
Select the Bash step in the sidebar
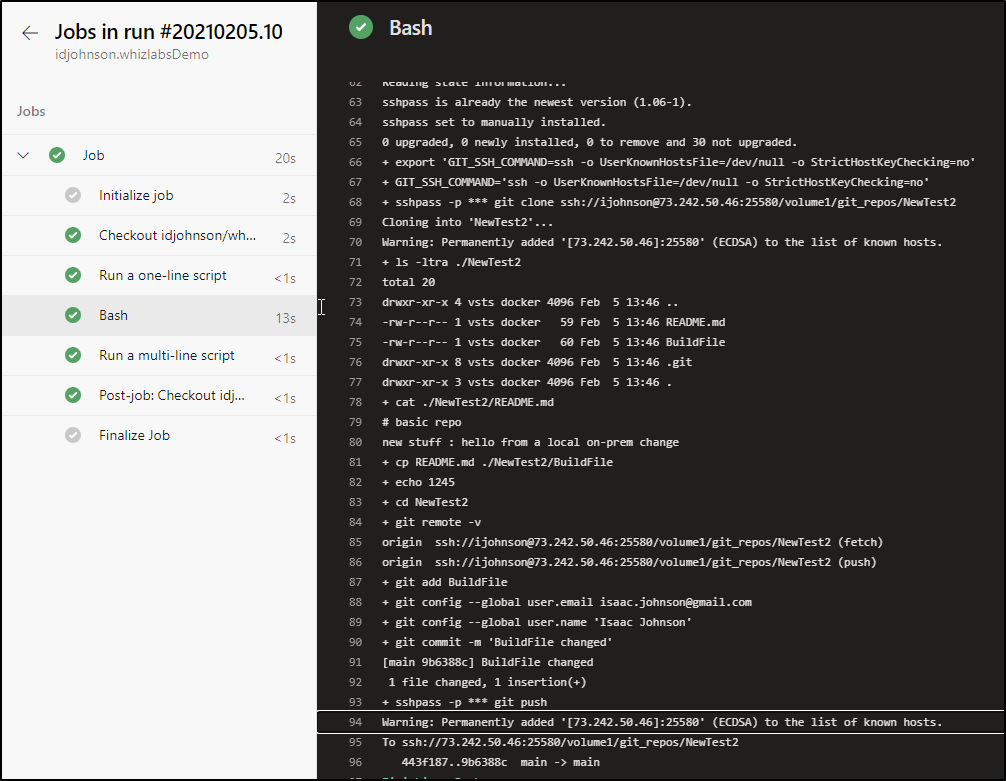click(x=113, y=314)
